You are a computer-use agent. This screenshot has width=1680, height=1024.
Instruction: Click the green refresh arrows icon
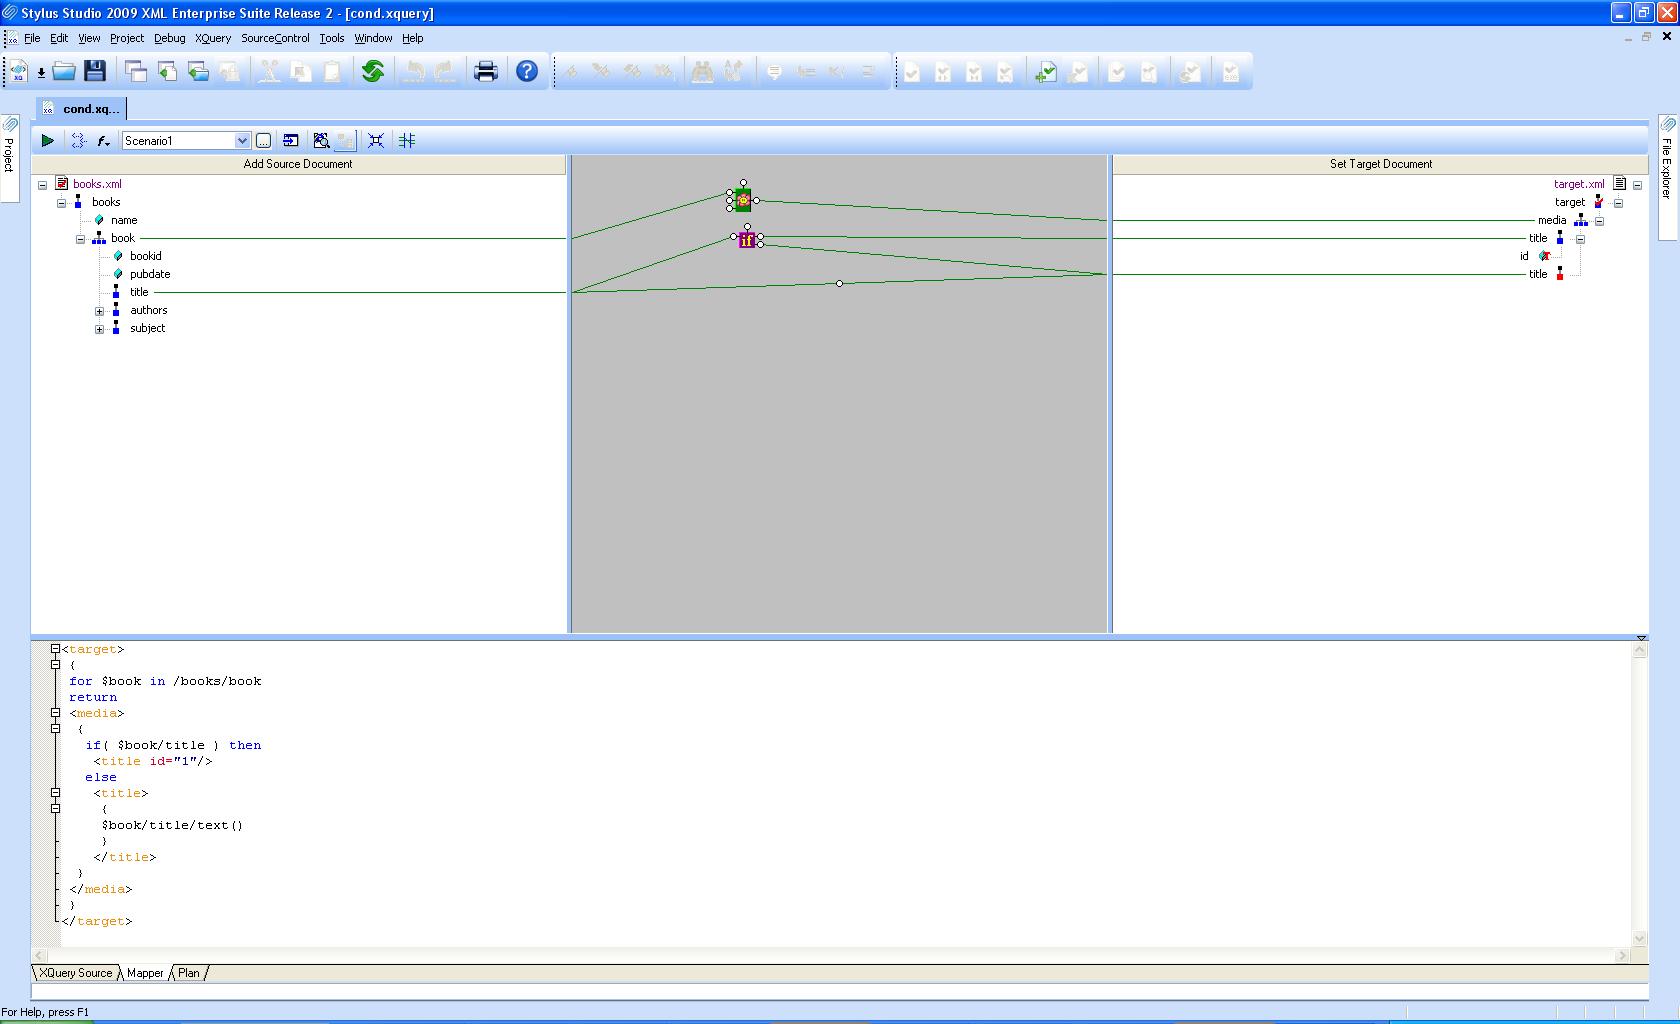373,71
